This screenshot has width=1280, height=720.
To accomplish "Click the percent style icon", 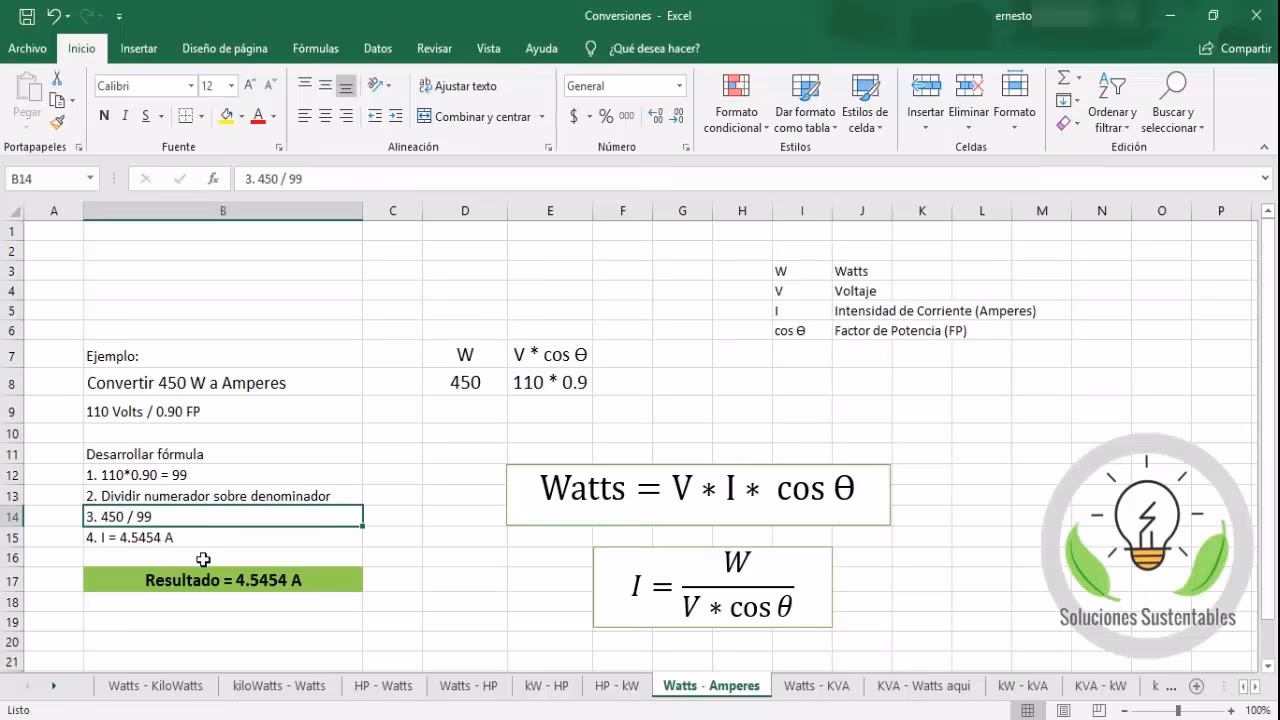I will pos(605,117).
